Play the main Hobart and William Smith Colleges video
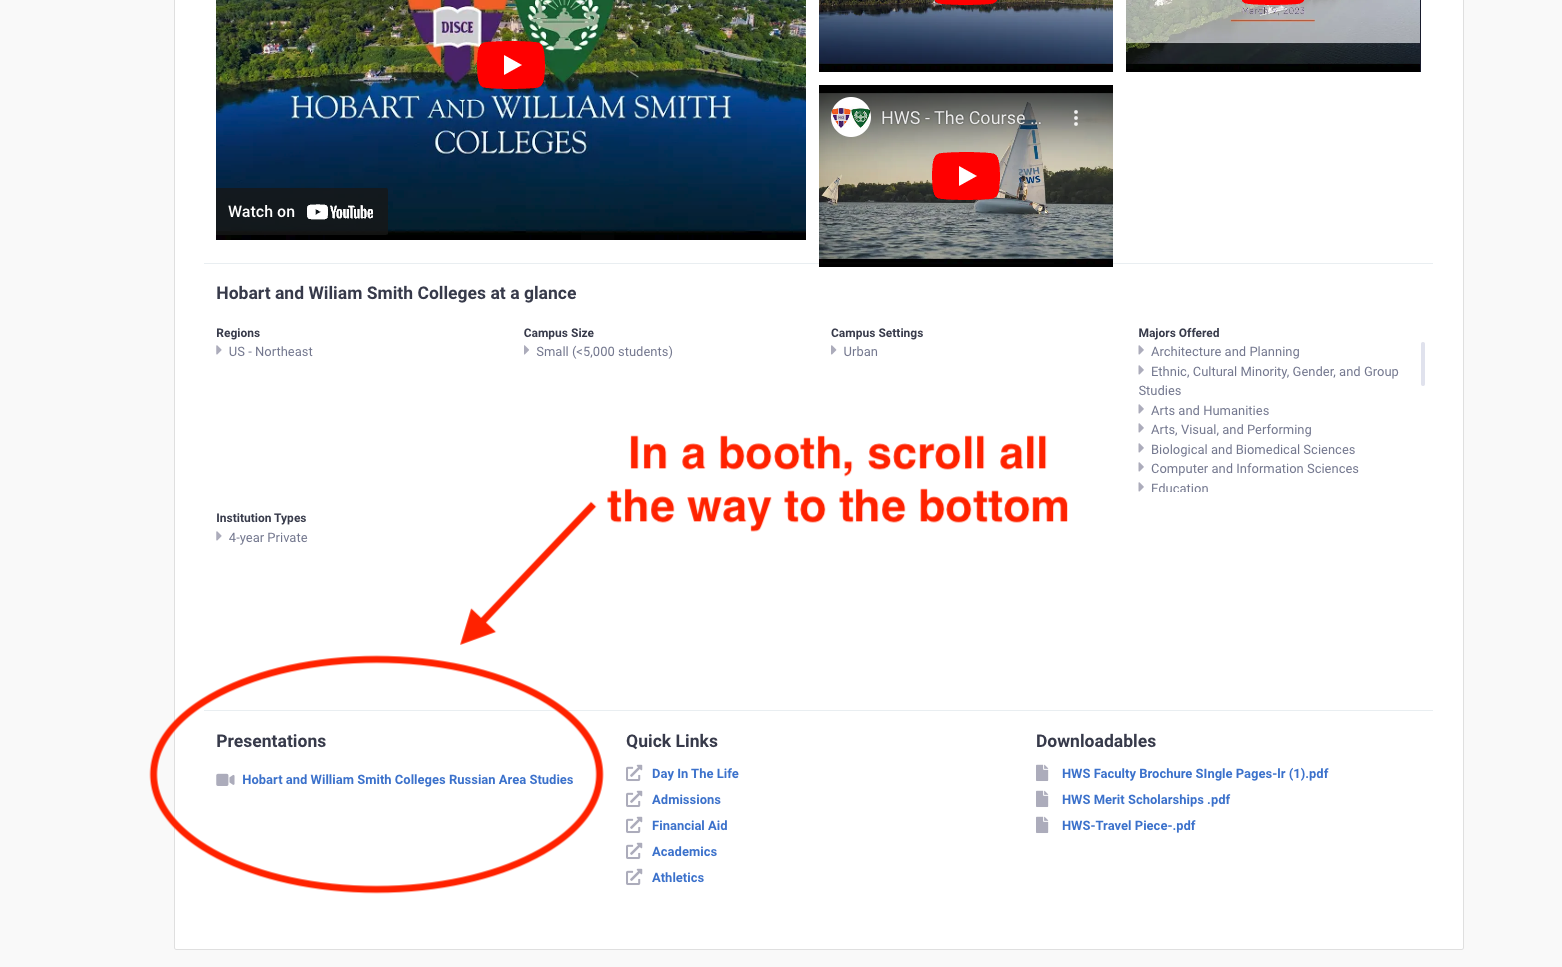Screen dimensions: 1562x967 pos(511,65)
